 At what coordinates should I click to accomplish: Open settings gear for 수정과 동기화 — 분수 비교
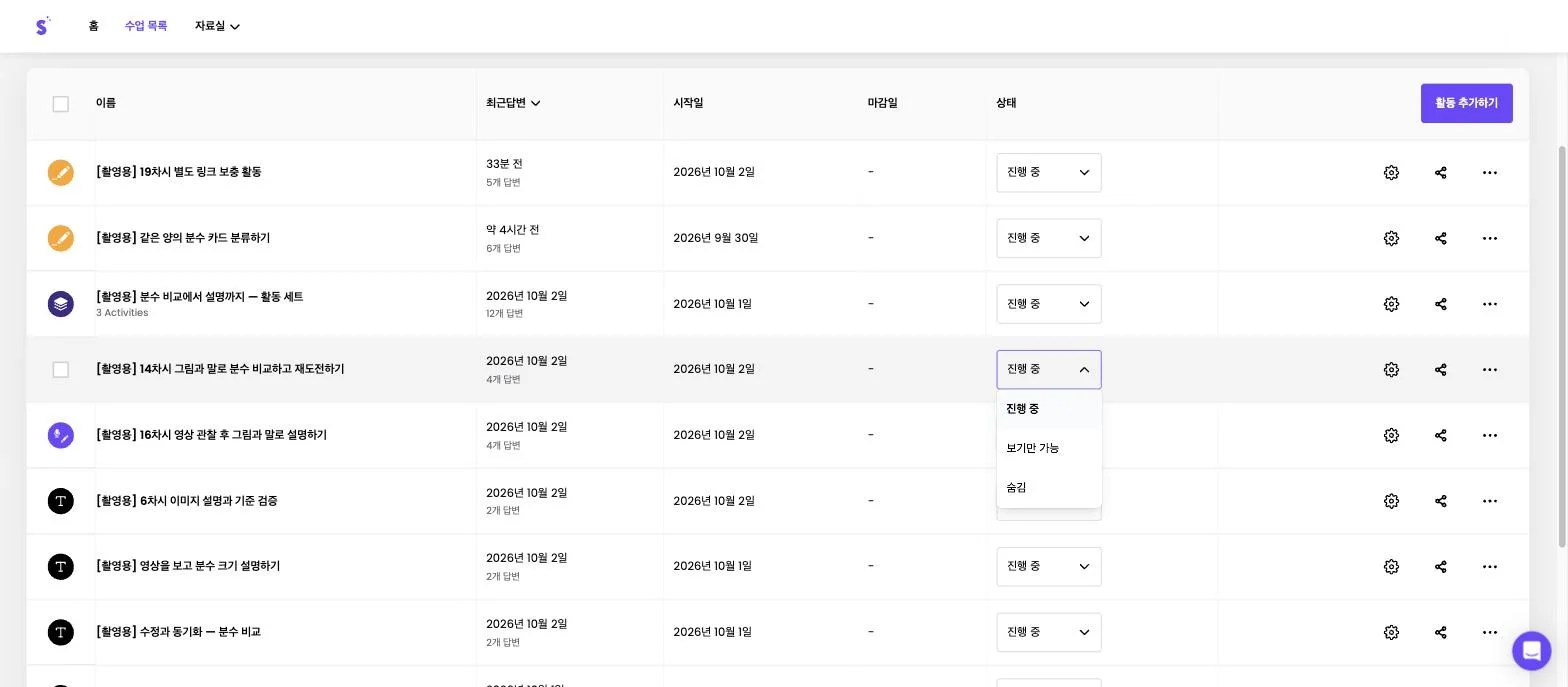click(x=1391, y=632)
